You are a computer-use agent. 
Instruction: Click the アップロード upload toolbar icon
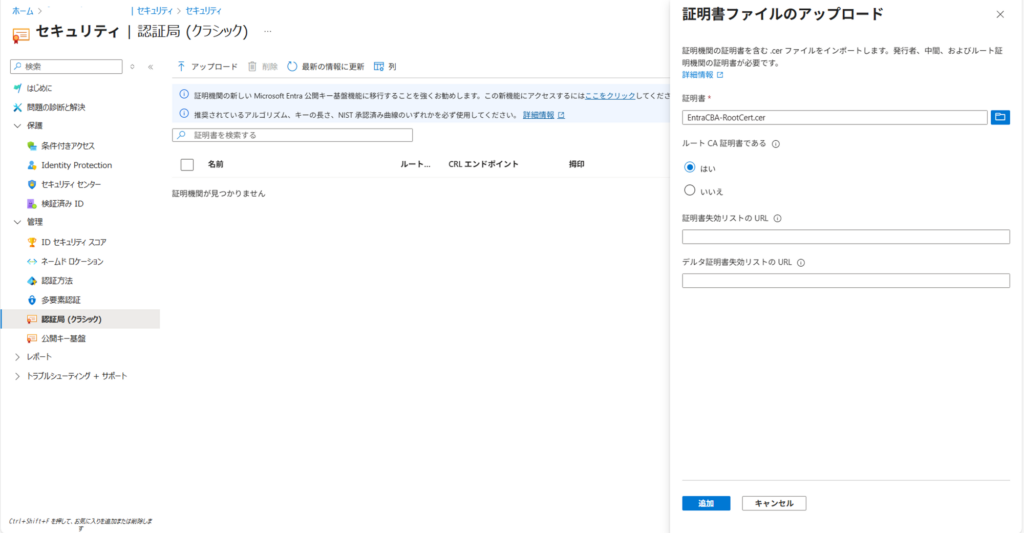(181, 66)
